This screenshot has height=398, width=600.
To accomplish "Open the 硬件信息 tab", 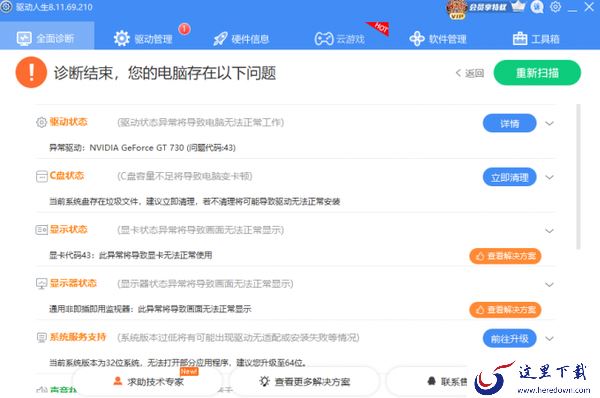I will click(x=241, y=38).
